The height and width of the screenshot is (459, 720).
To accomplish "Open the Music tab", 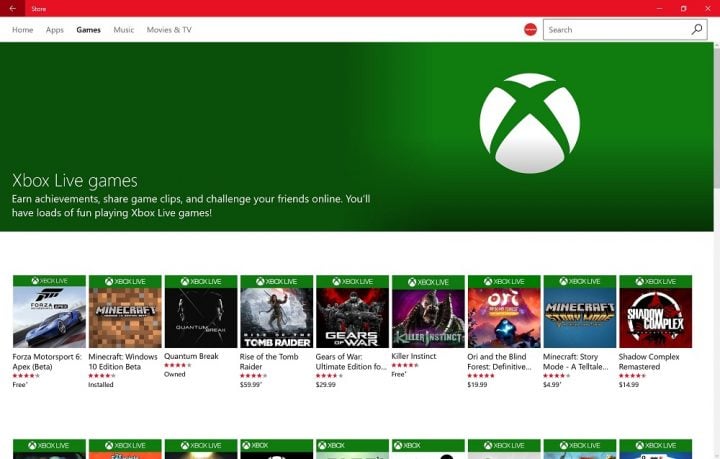I will click(124, 29).
